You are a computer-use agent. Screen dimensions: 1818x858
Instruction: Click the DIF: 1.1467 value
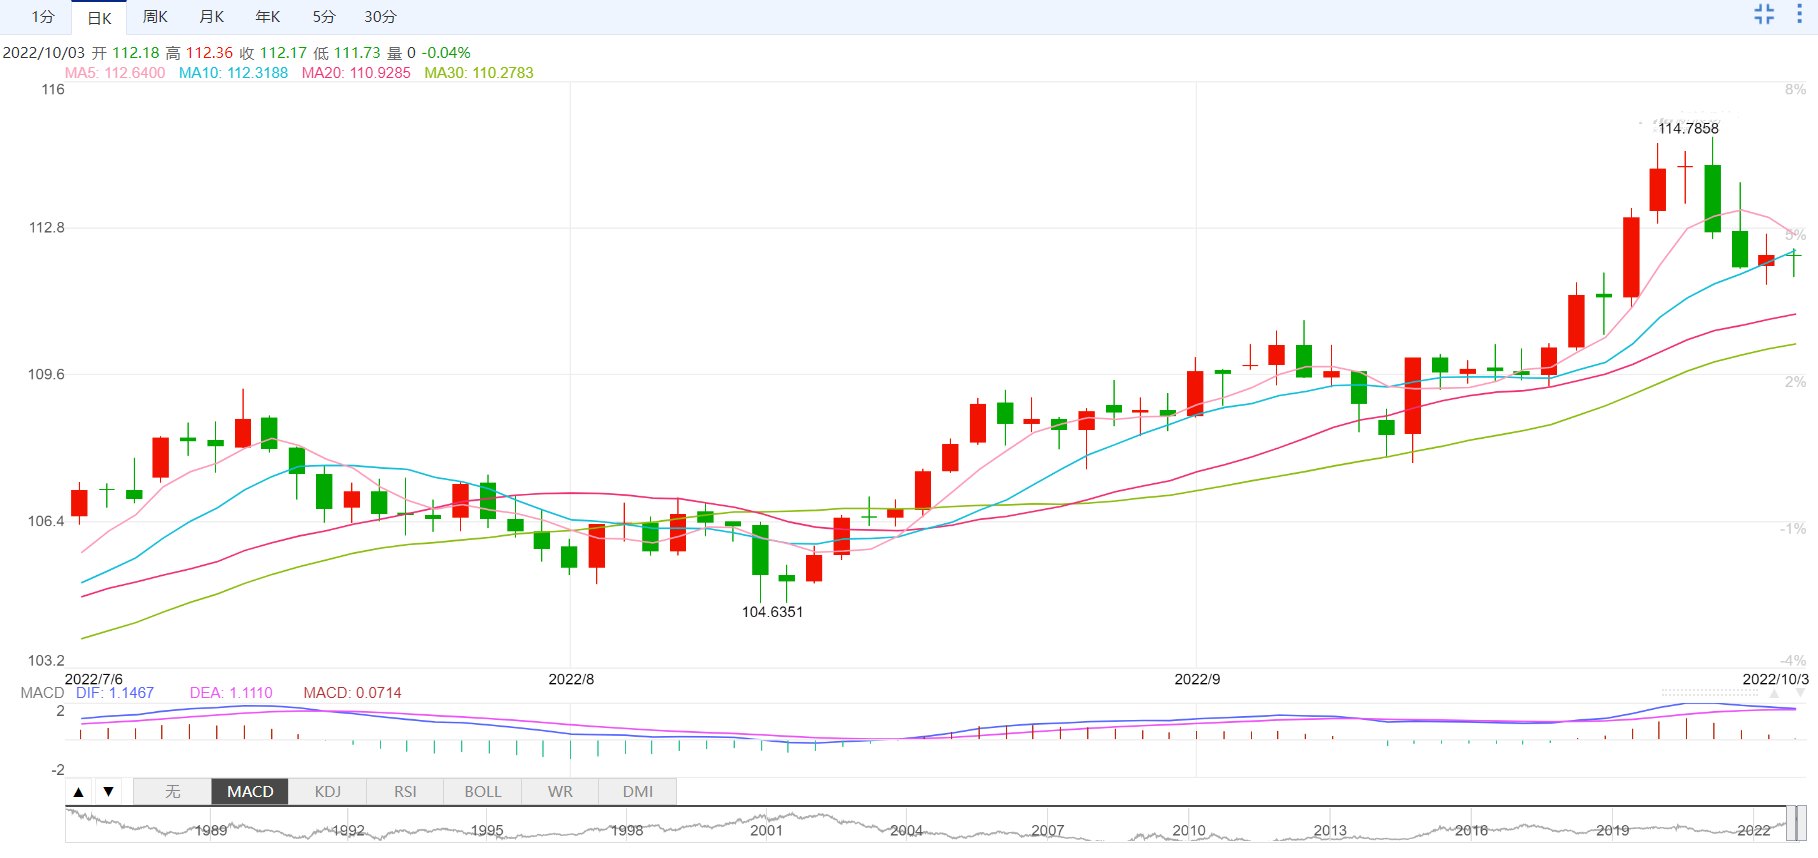(x=115, y=693)
